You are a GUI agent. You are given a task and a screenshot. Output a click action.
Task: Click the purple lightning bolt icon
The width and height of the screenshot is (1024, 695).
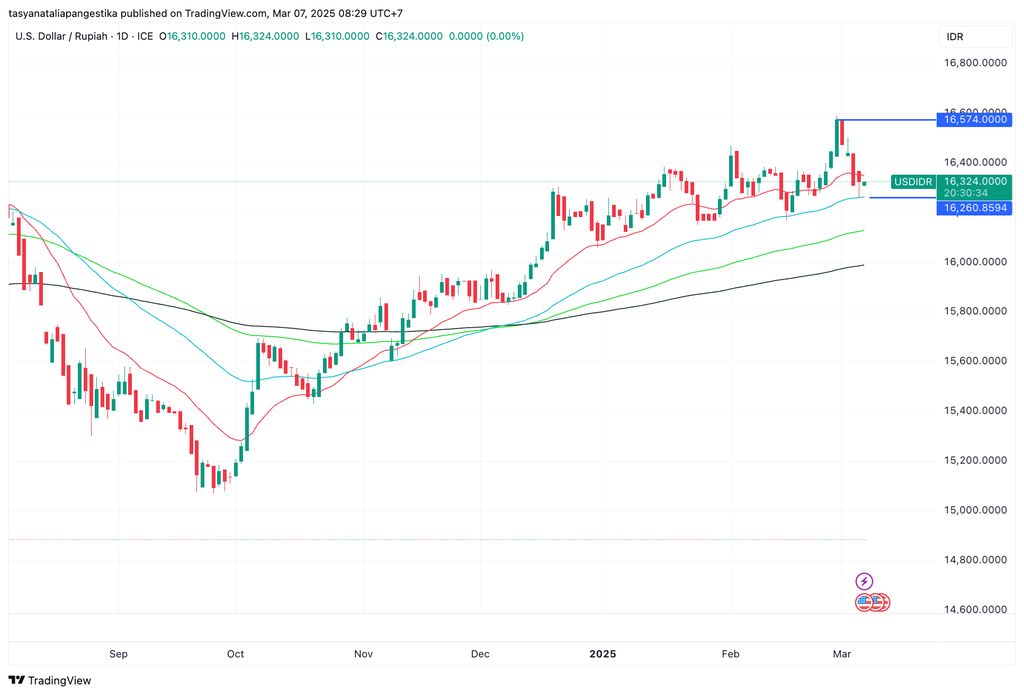tap(864, 581)
